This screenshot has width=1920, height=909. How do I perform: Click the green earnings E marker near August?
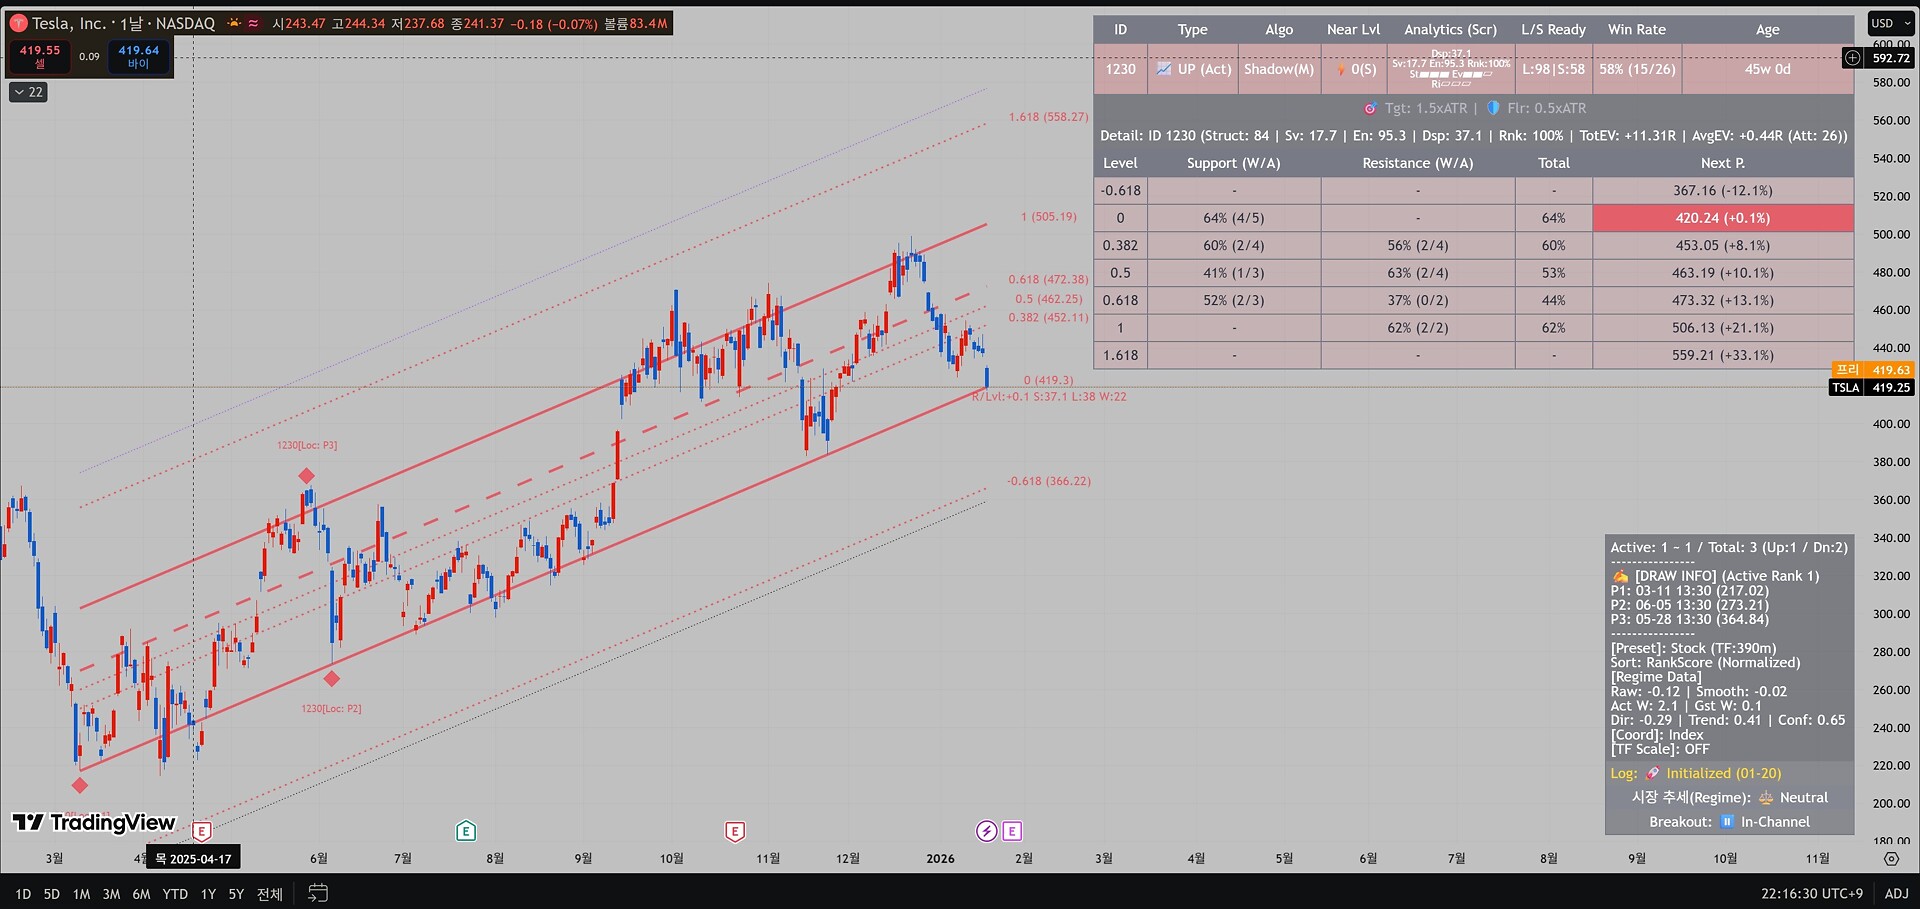(466, 831)
